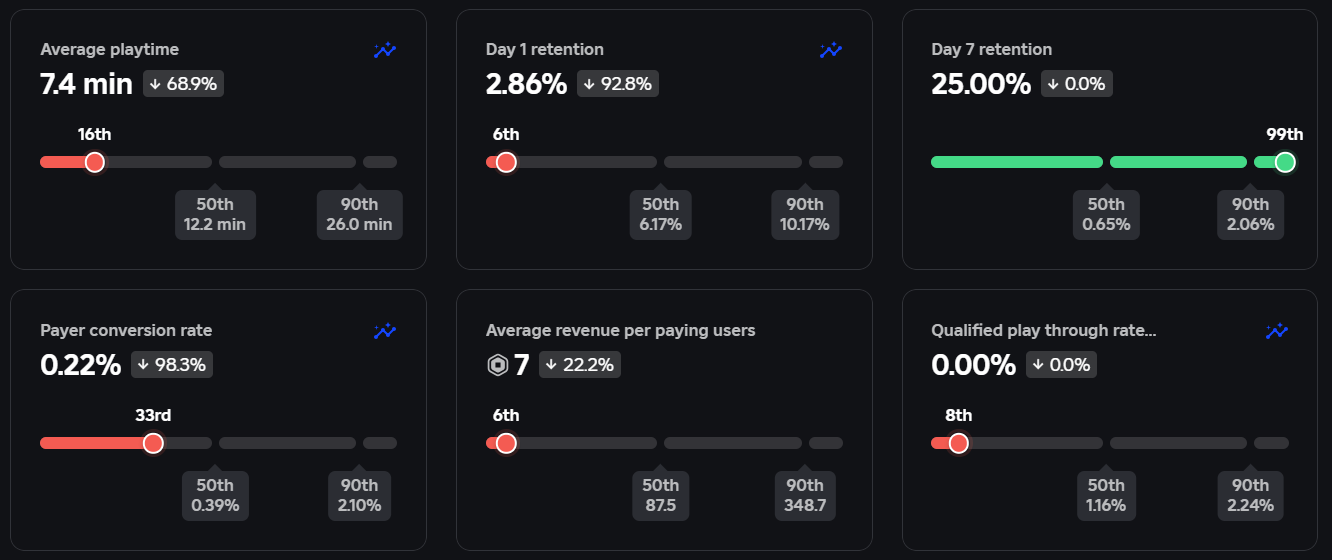This screenshot has width=1332, height=560.
Task: Open trend chart icon for Payer conversion rate
Action: point(385,331)
